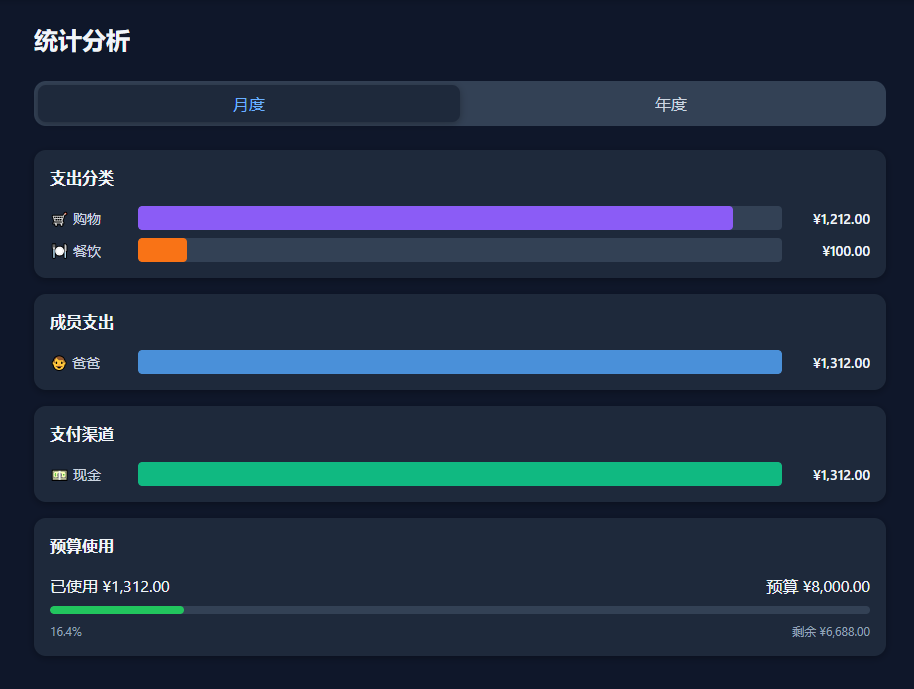Click the 剩余 ¥6,688.00 remaining text
The width and height of the screenshot is (914, 689).
(830, 632)
